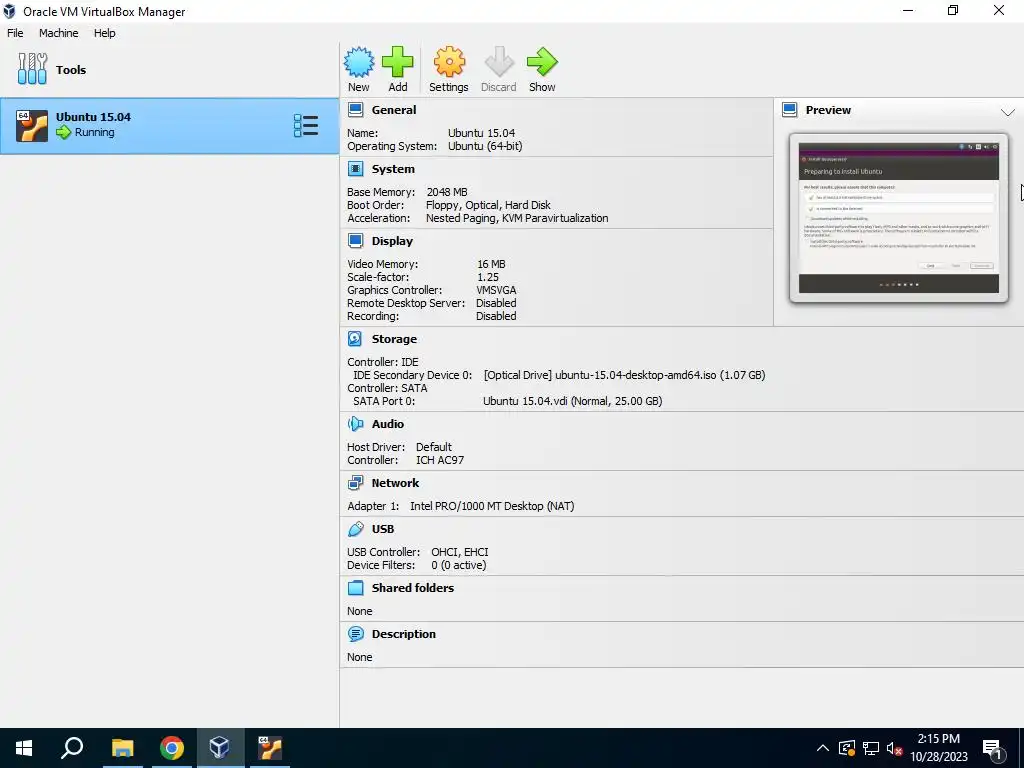The width and height of the screenshot is (1024, 768).
Task: Open the Storage section header link
Action: (x=394, y=339)
